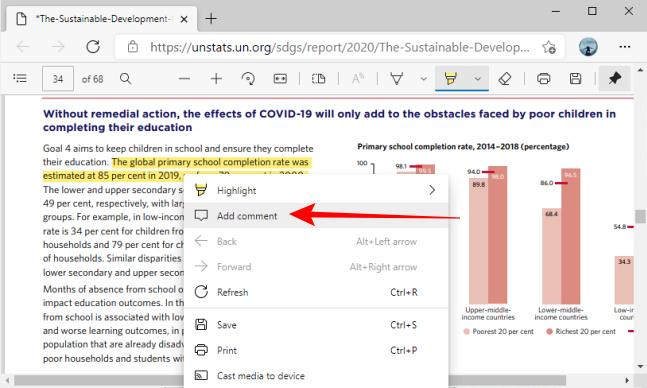Click the chart title Primary school completion rate
This screenshot has width=647, height=388.
463,147
